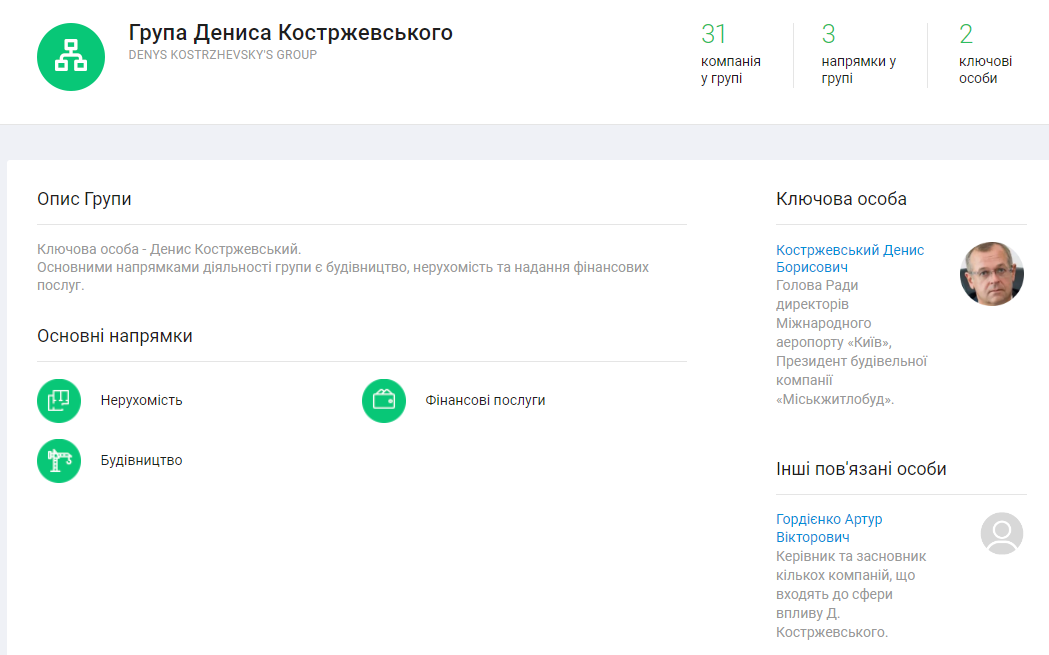The height and width of the screenshot is (655, 1049).
Task: Click the Нерухомість real estate icon
Action: tap(59, 401)
